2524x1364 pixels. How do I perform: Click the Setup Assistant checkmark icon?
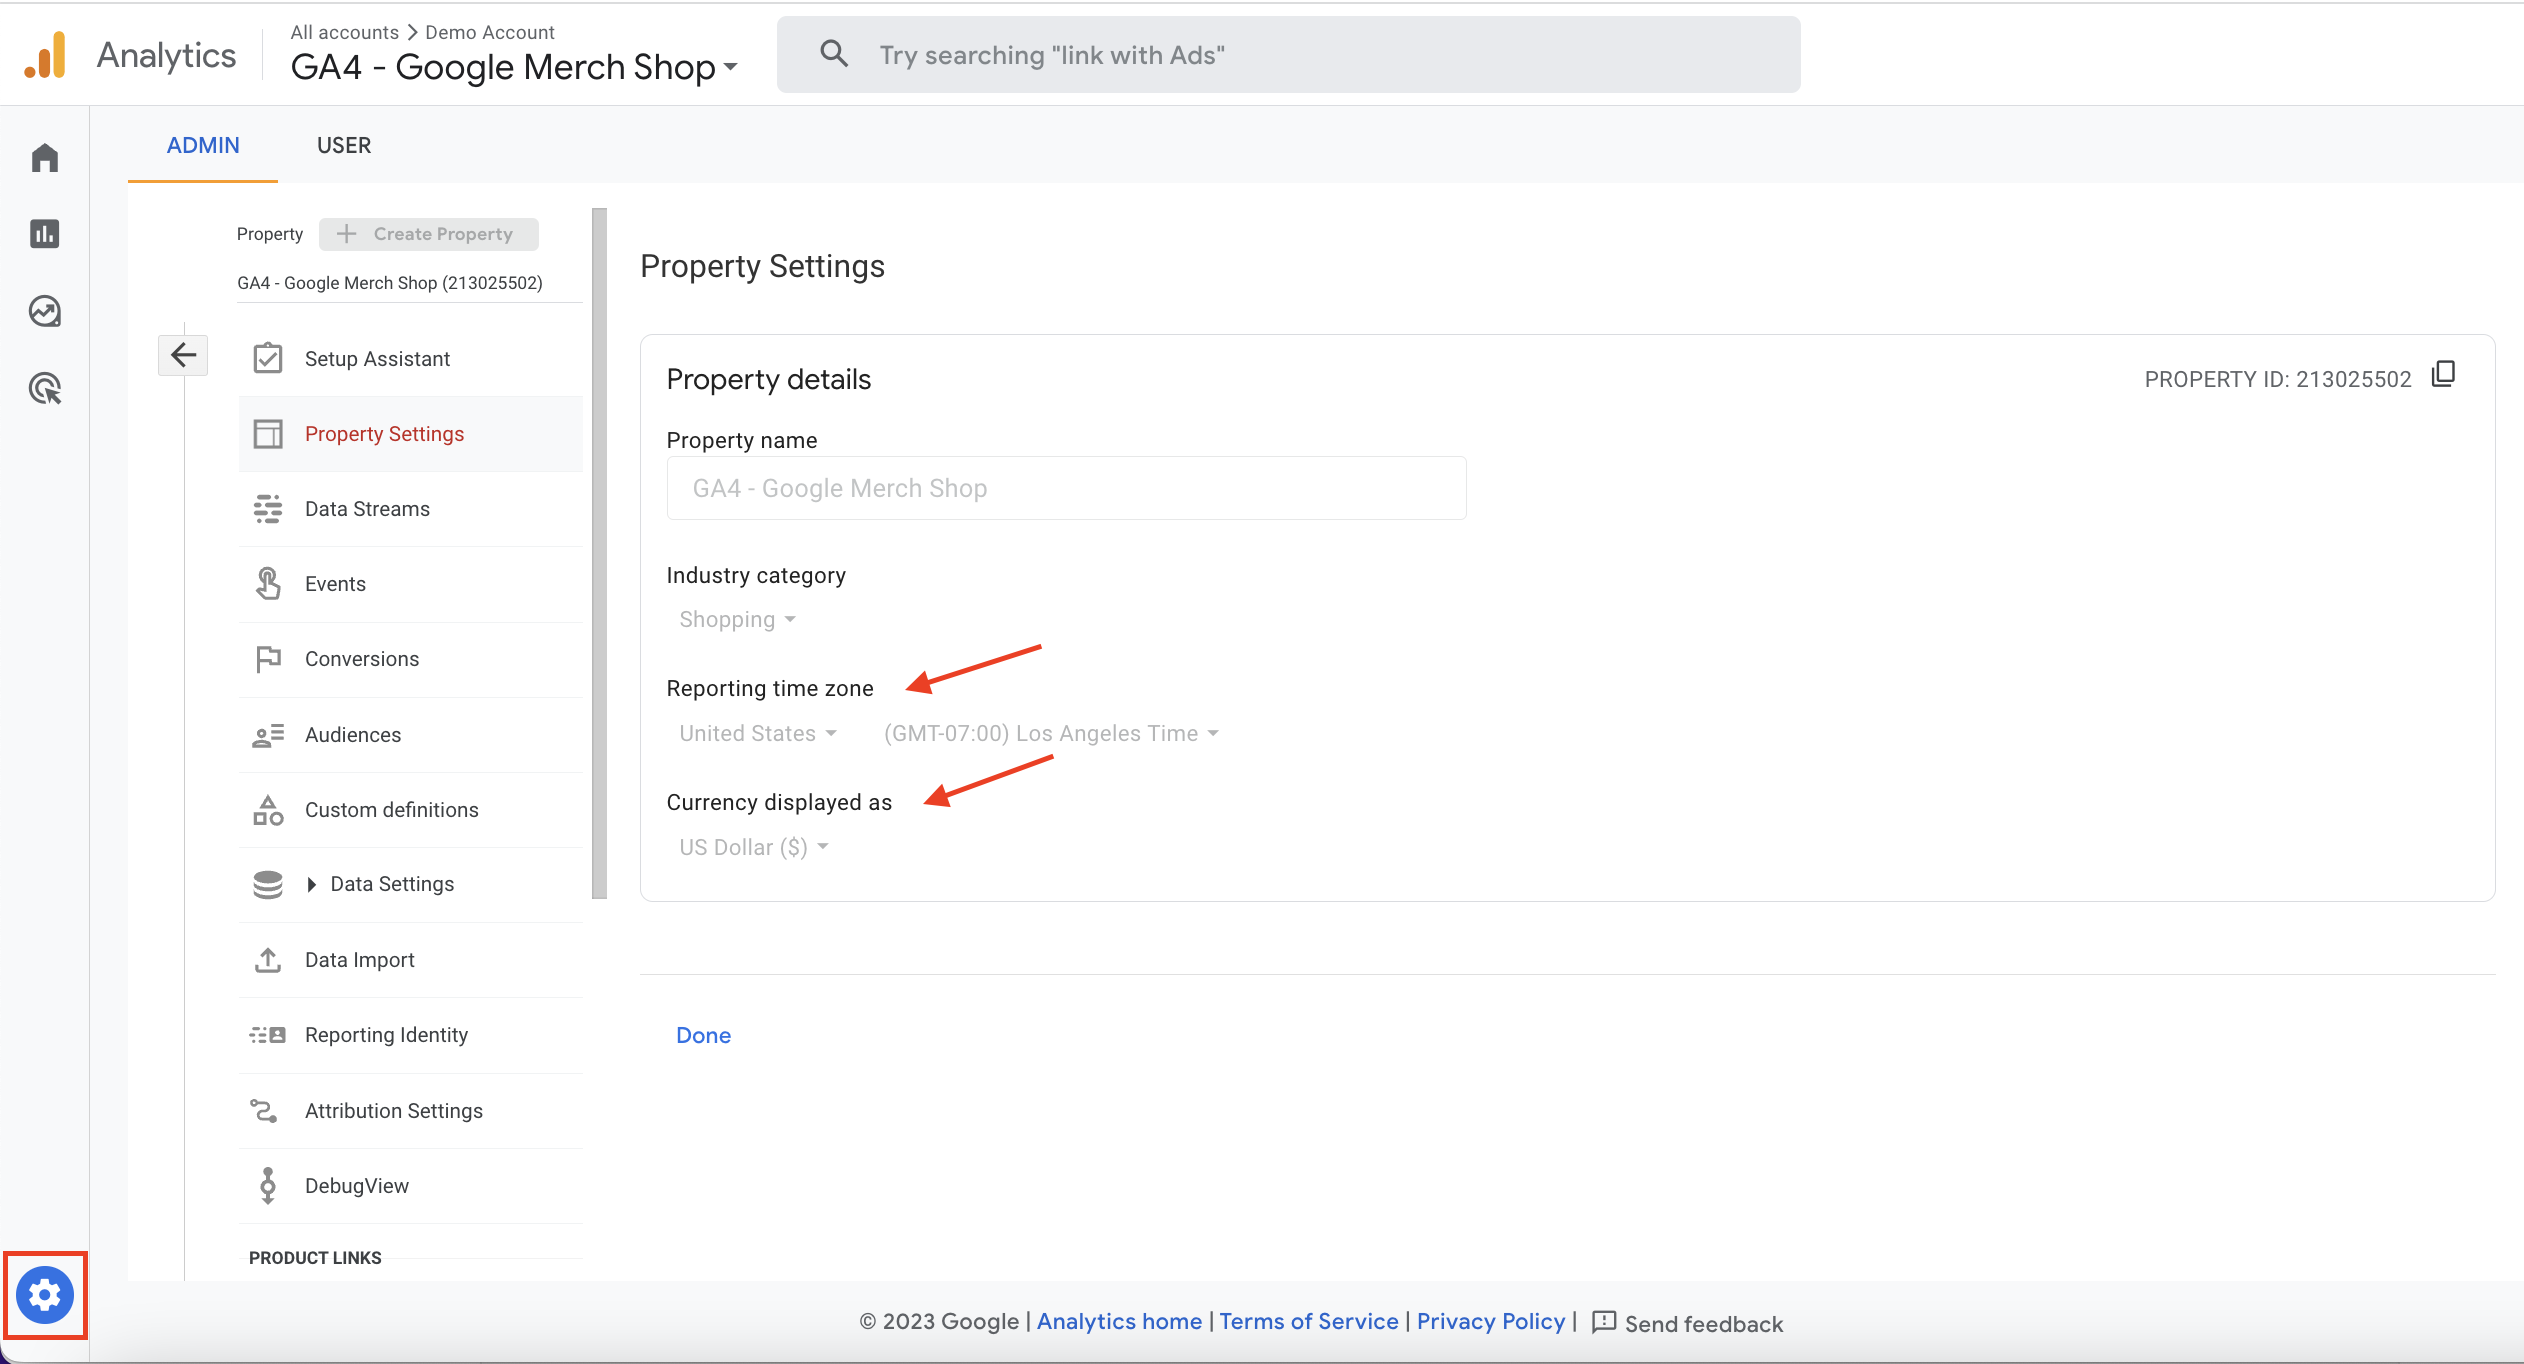[268, 358]
